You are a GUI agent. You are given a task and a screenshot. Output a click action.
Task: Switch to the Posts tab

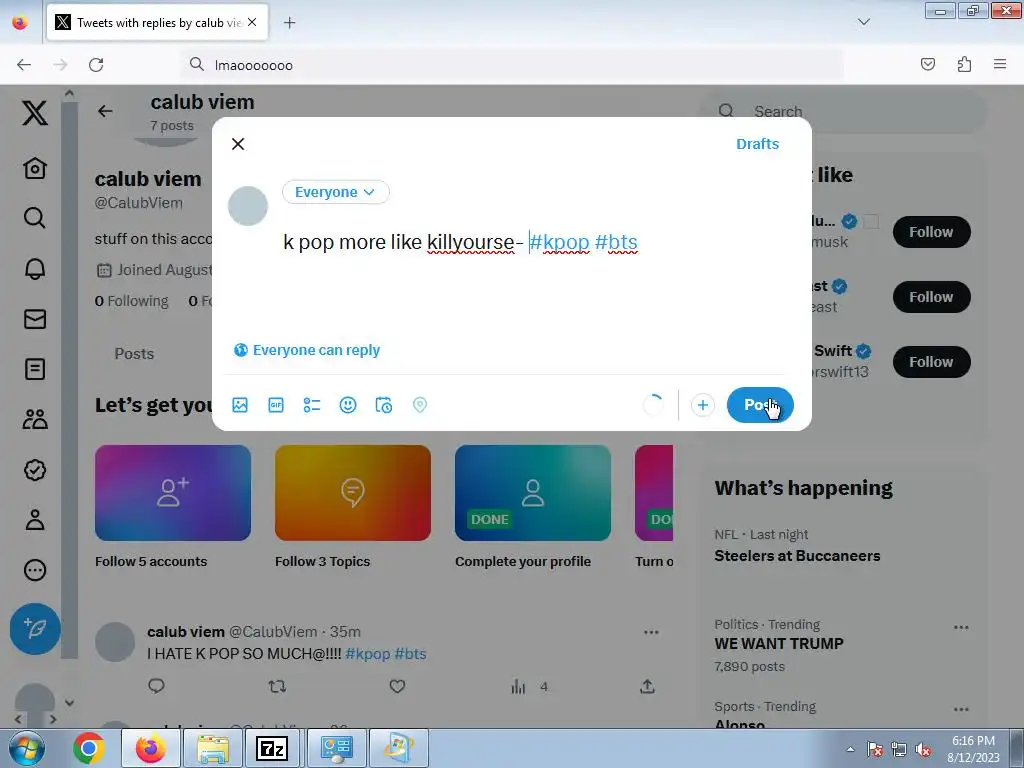[x=134, y=354]
